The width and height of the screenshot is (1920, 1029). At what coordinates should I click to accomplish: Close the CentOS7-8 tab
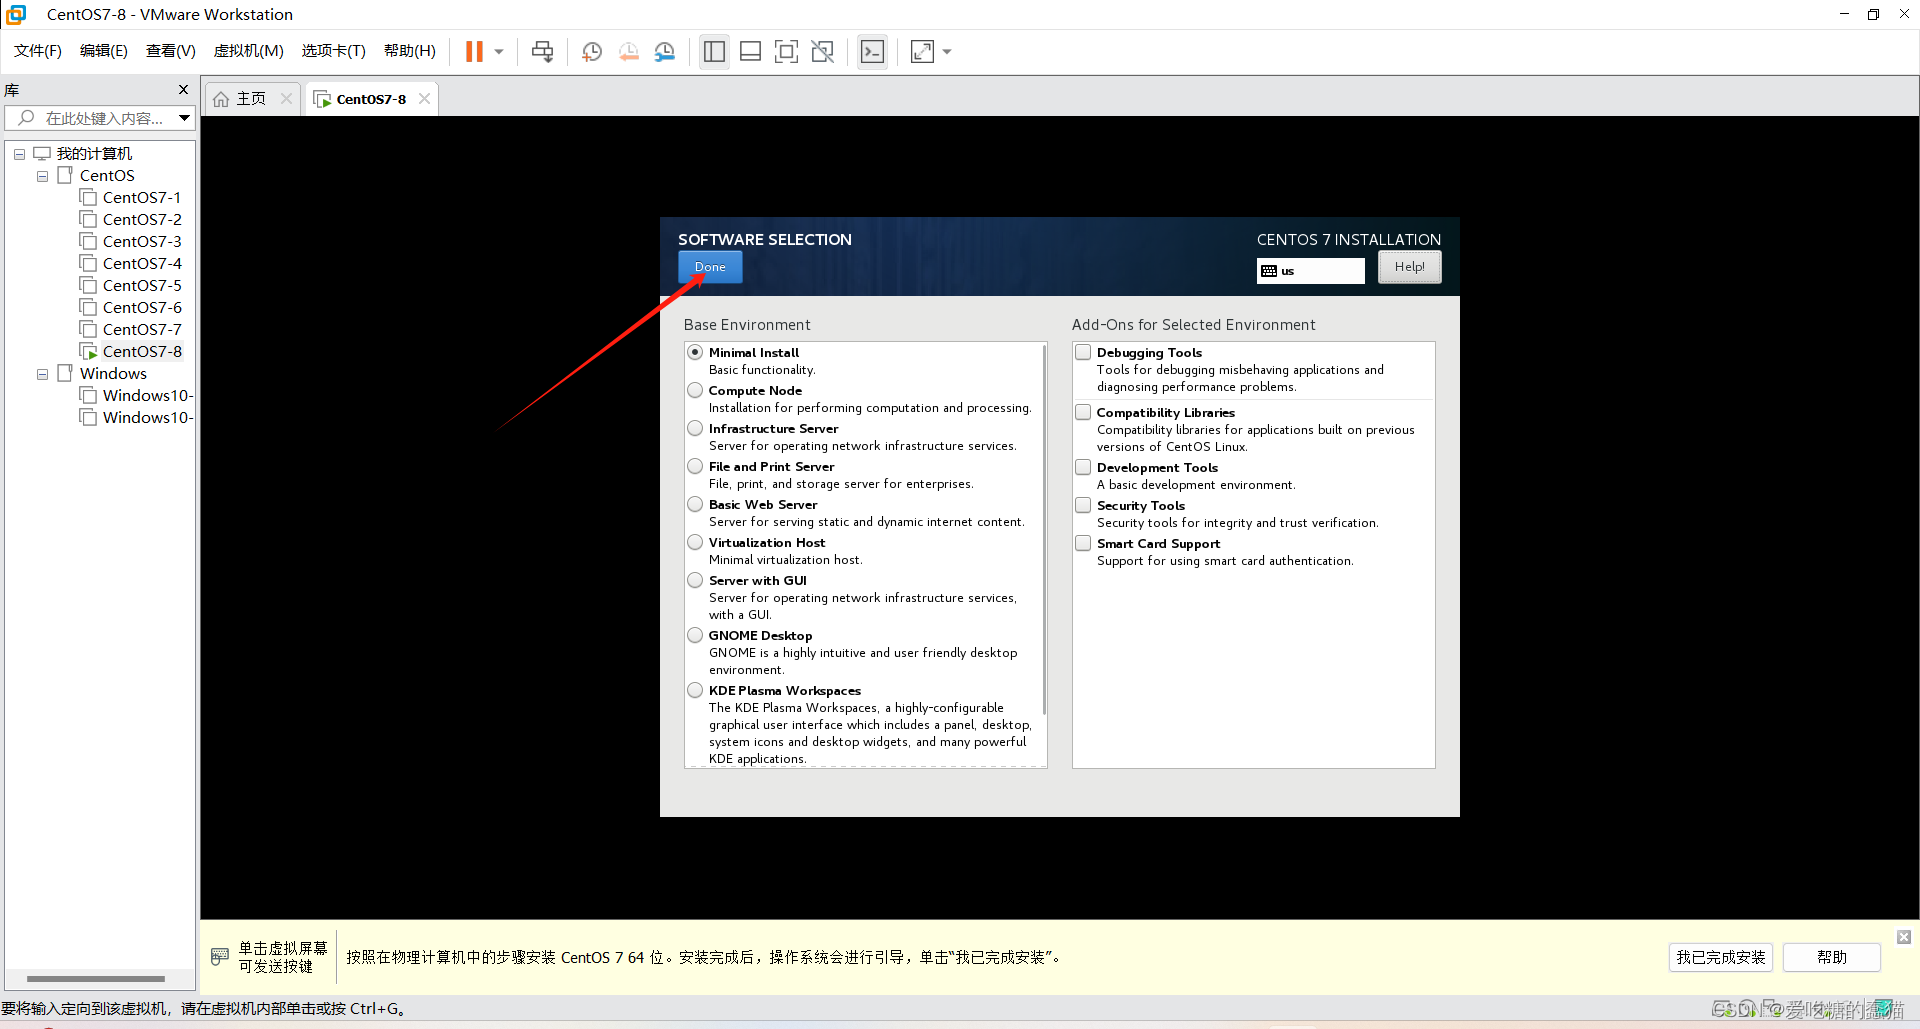click(x=425, y=98)
